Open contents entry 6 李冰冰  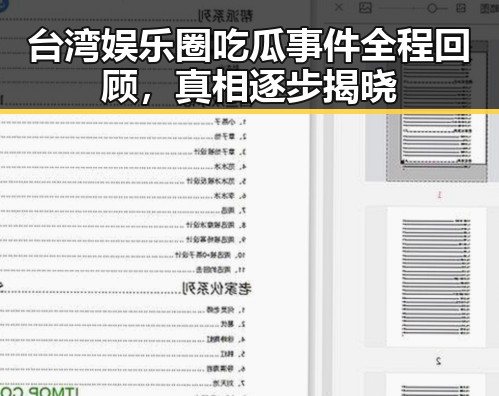click(230, 196)
